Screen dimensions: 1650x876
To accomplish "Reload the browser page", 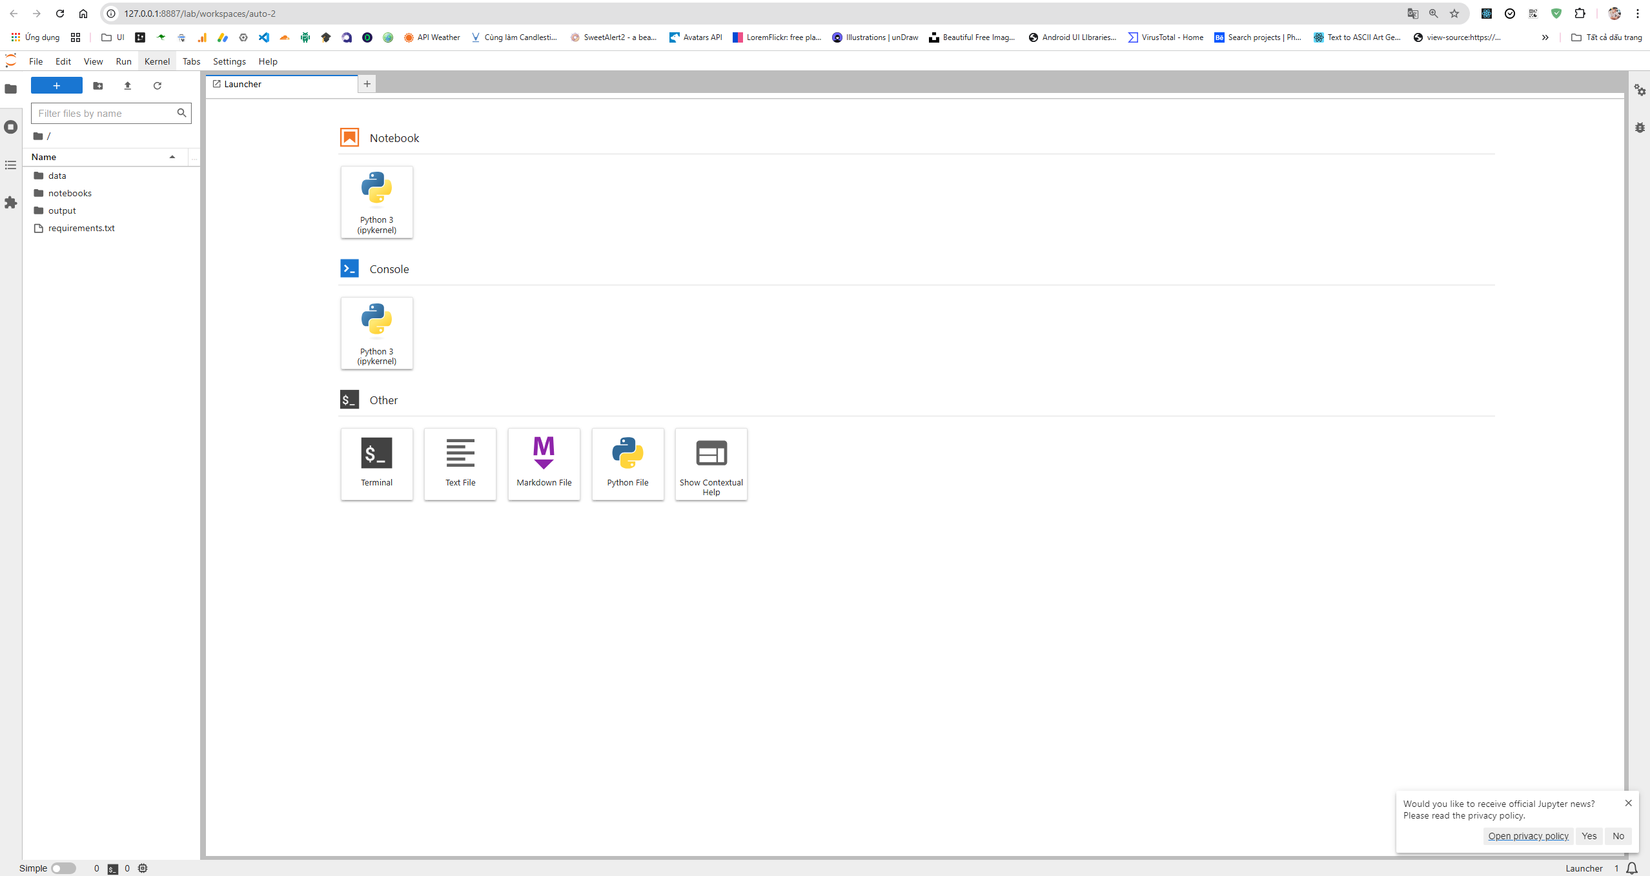I will tap(60, 14).
